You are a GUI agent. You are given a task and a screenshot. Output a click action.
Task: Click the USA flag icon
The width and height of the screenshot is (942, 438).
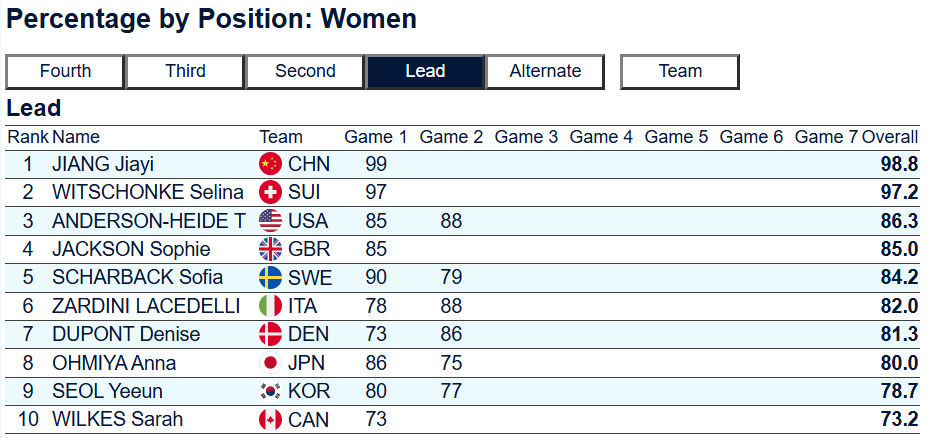[270, 221]
